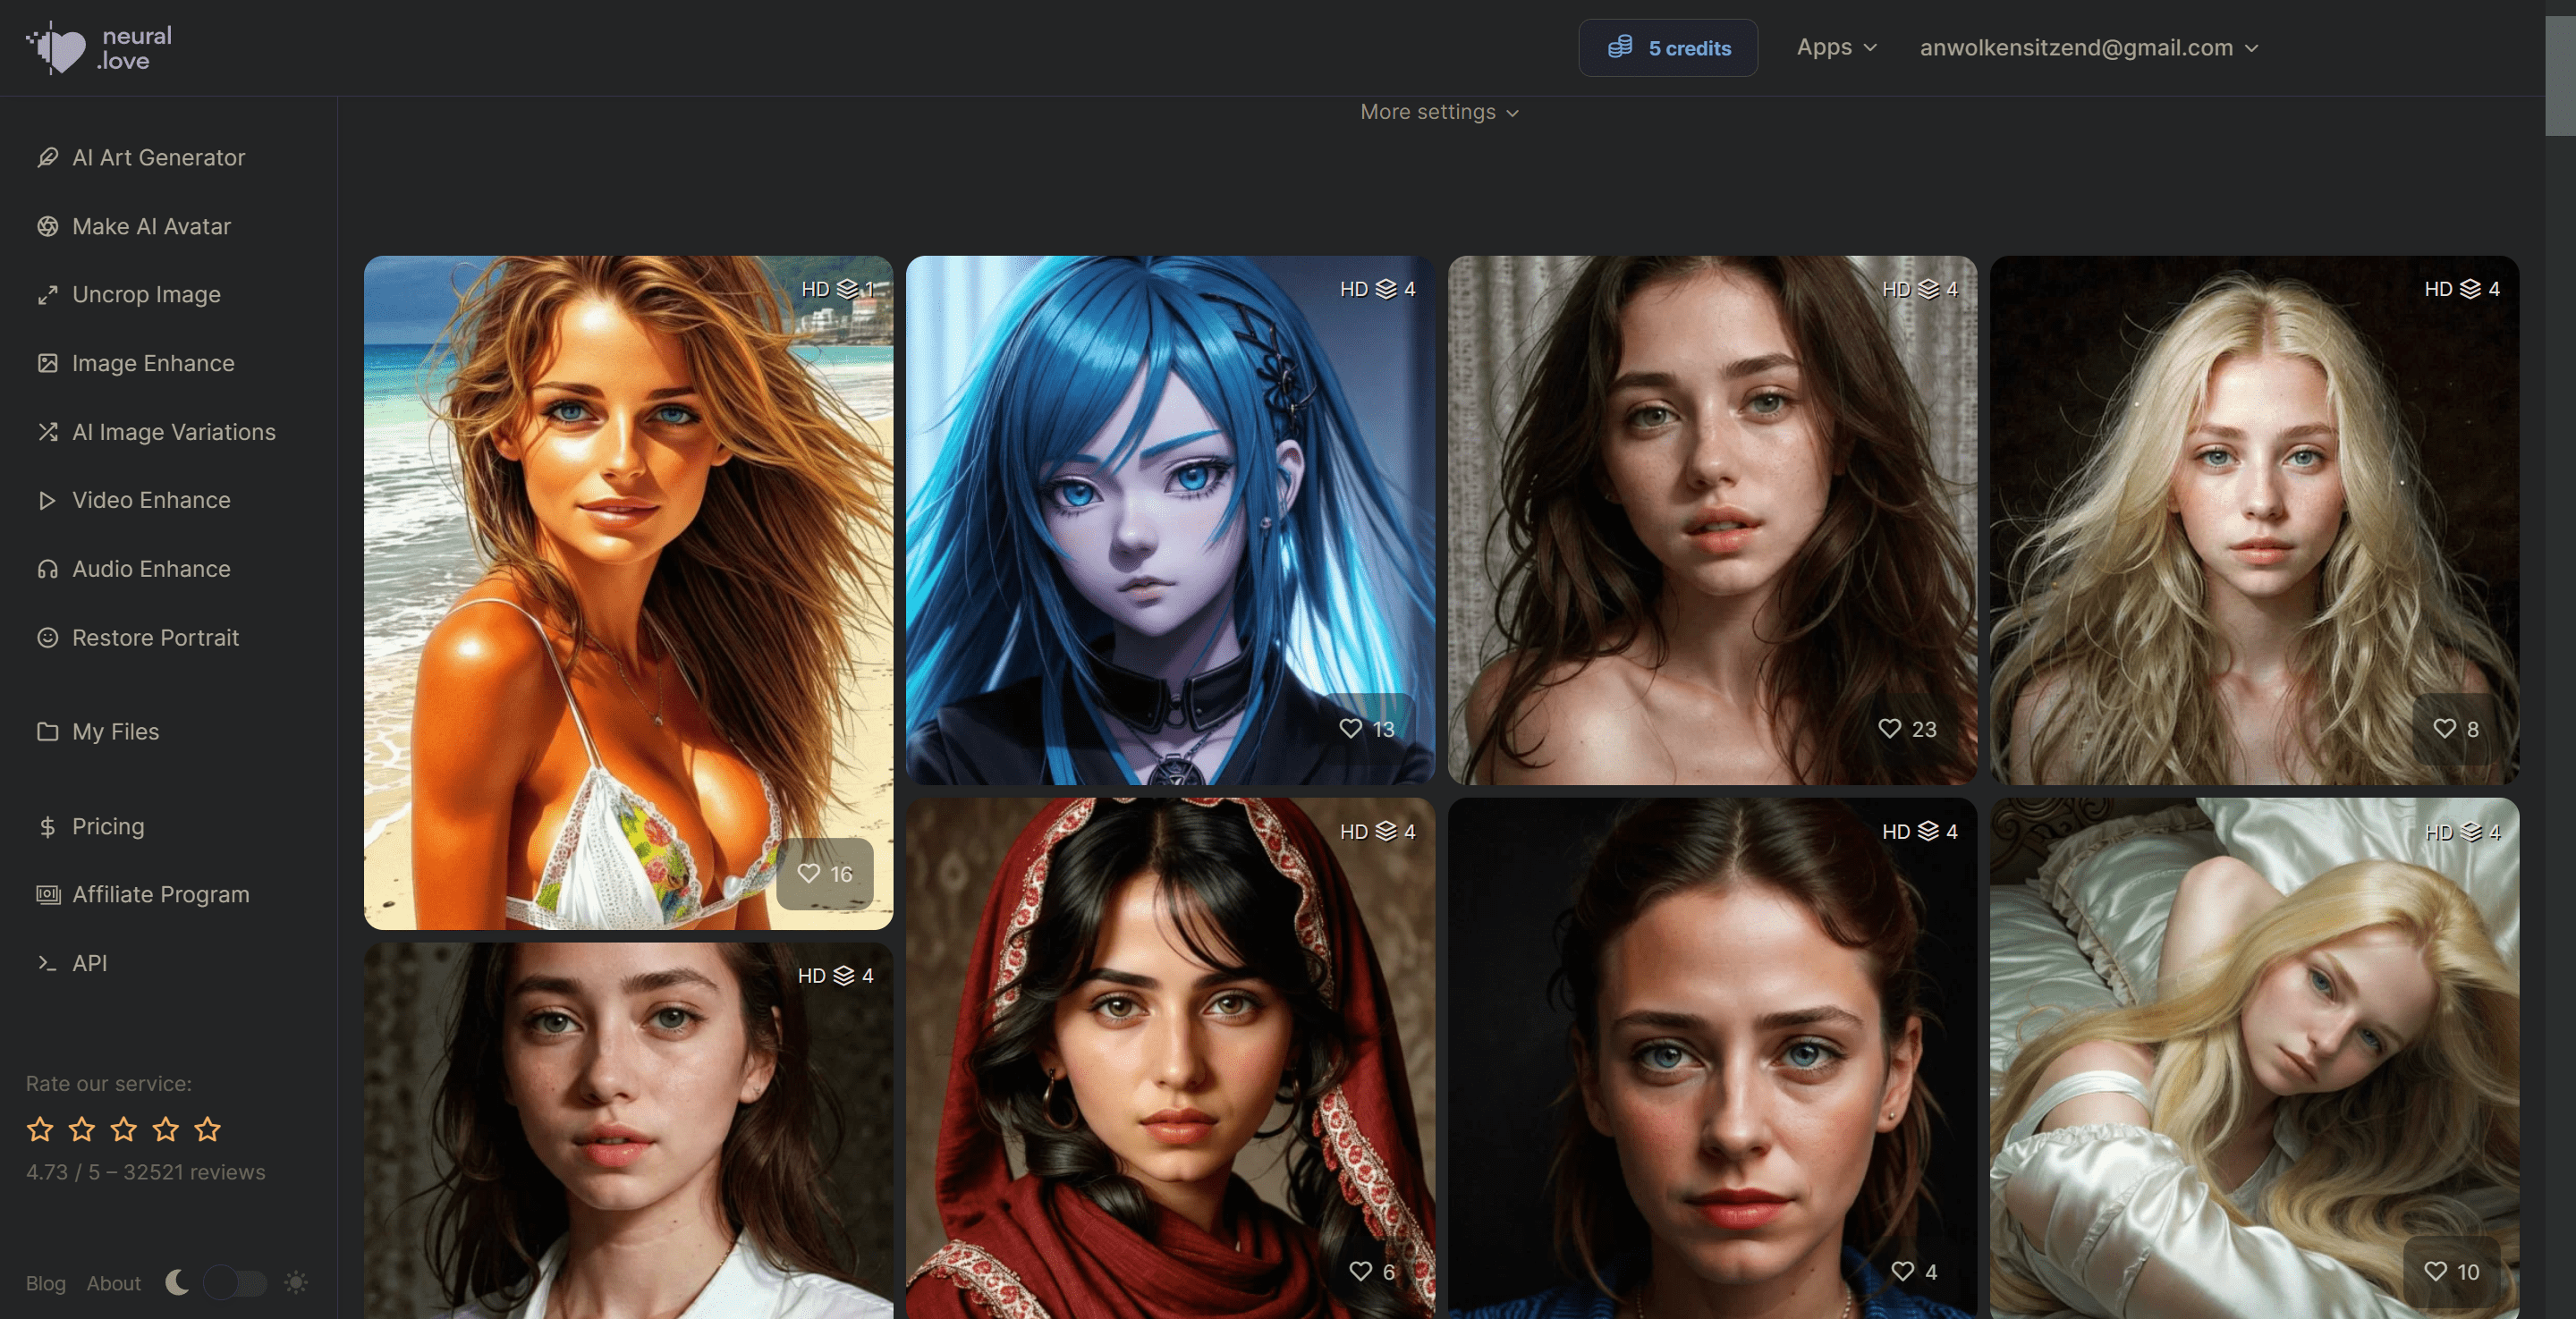Rate the service with the fifth star
2576x1319 pixels.
pos(207,1129)
